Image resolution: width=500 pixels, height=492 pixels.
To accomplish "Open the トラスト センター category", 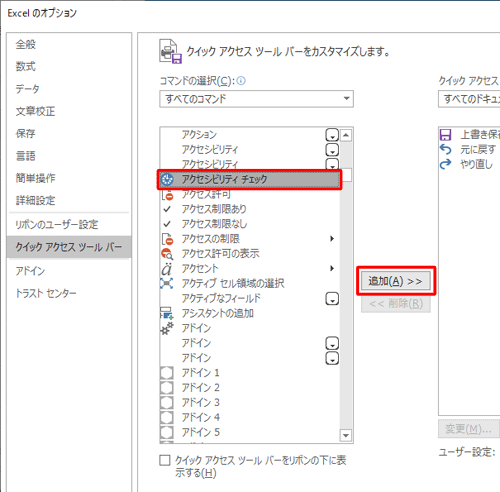I will [x=46, y=293].
